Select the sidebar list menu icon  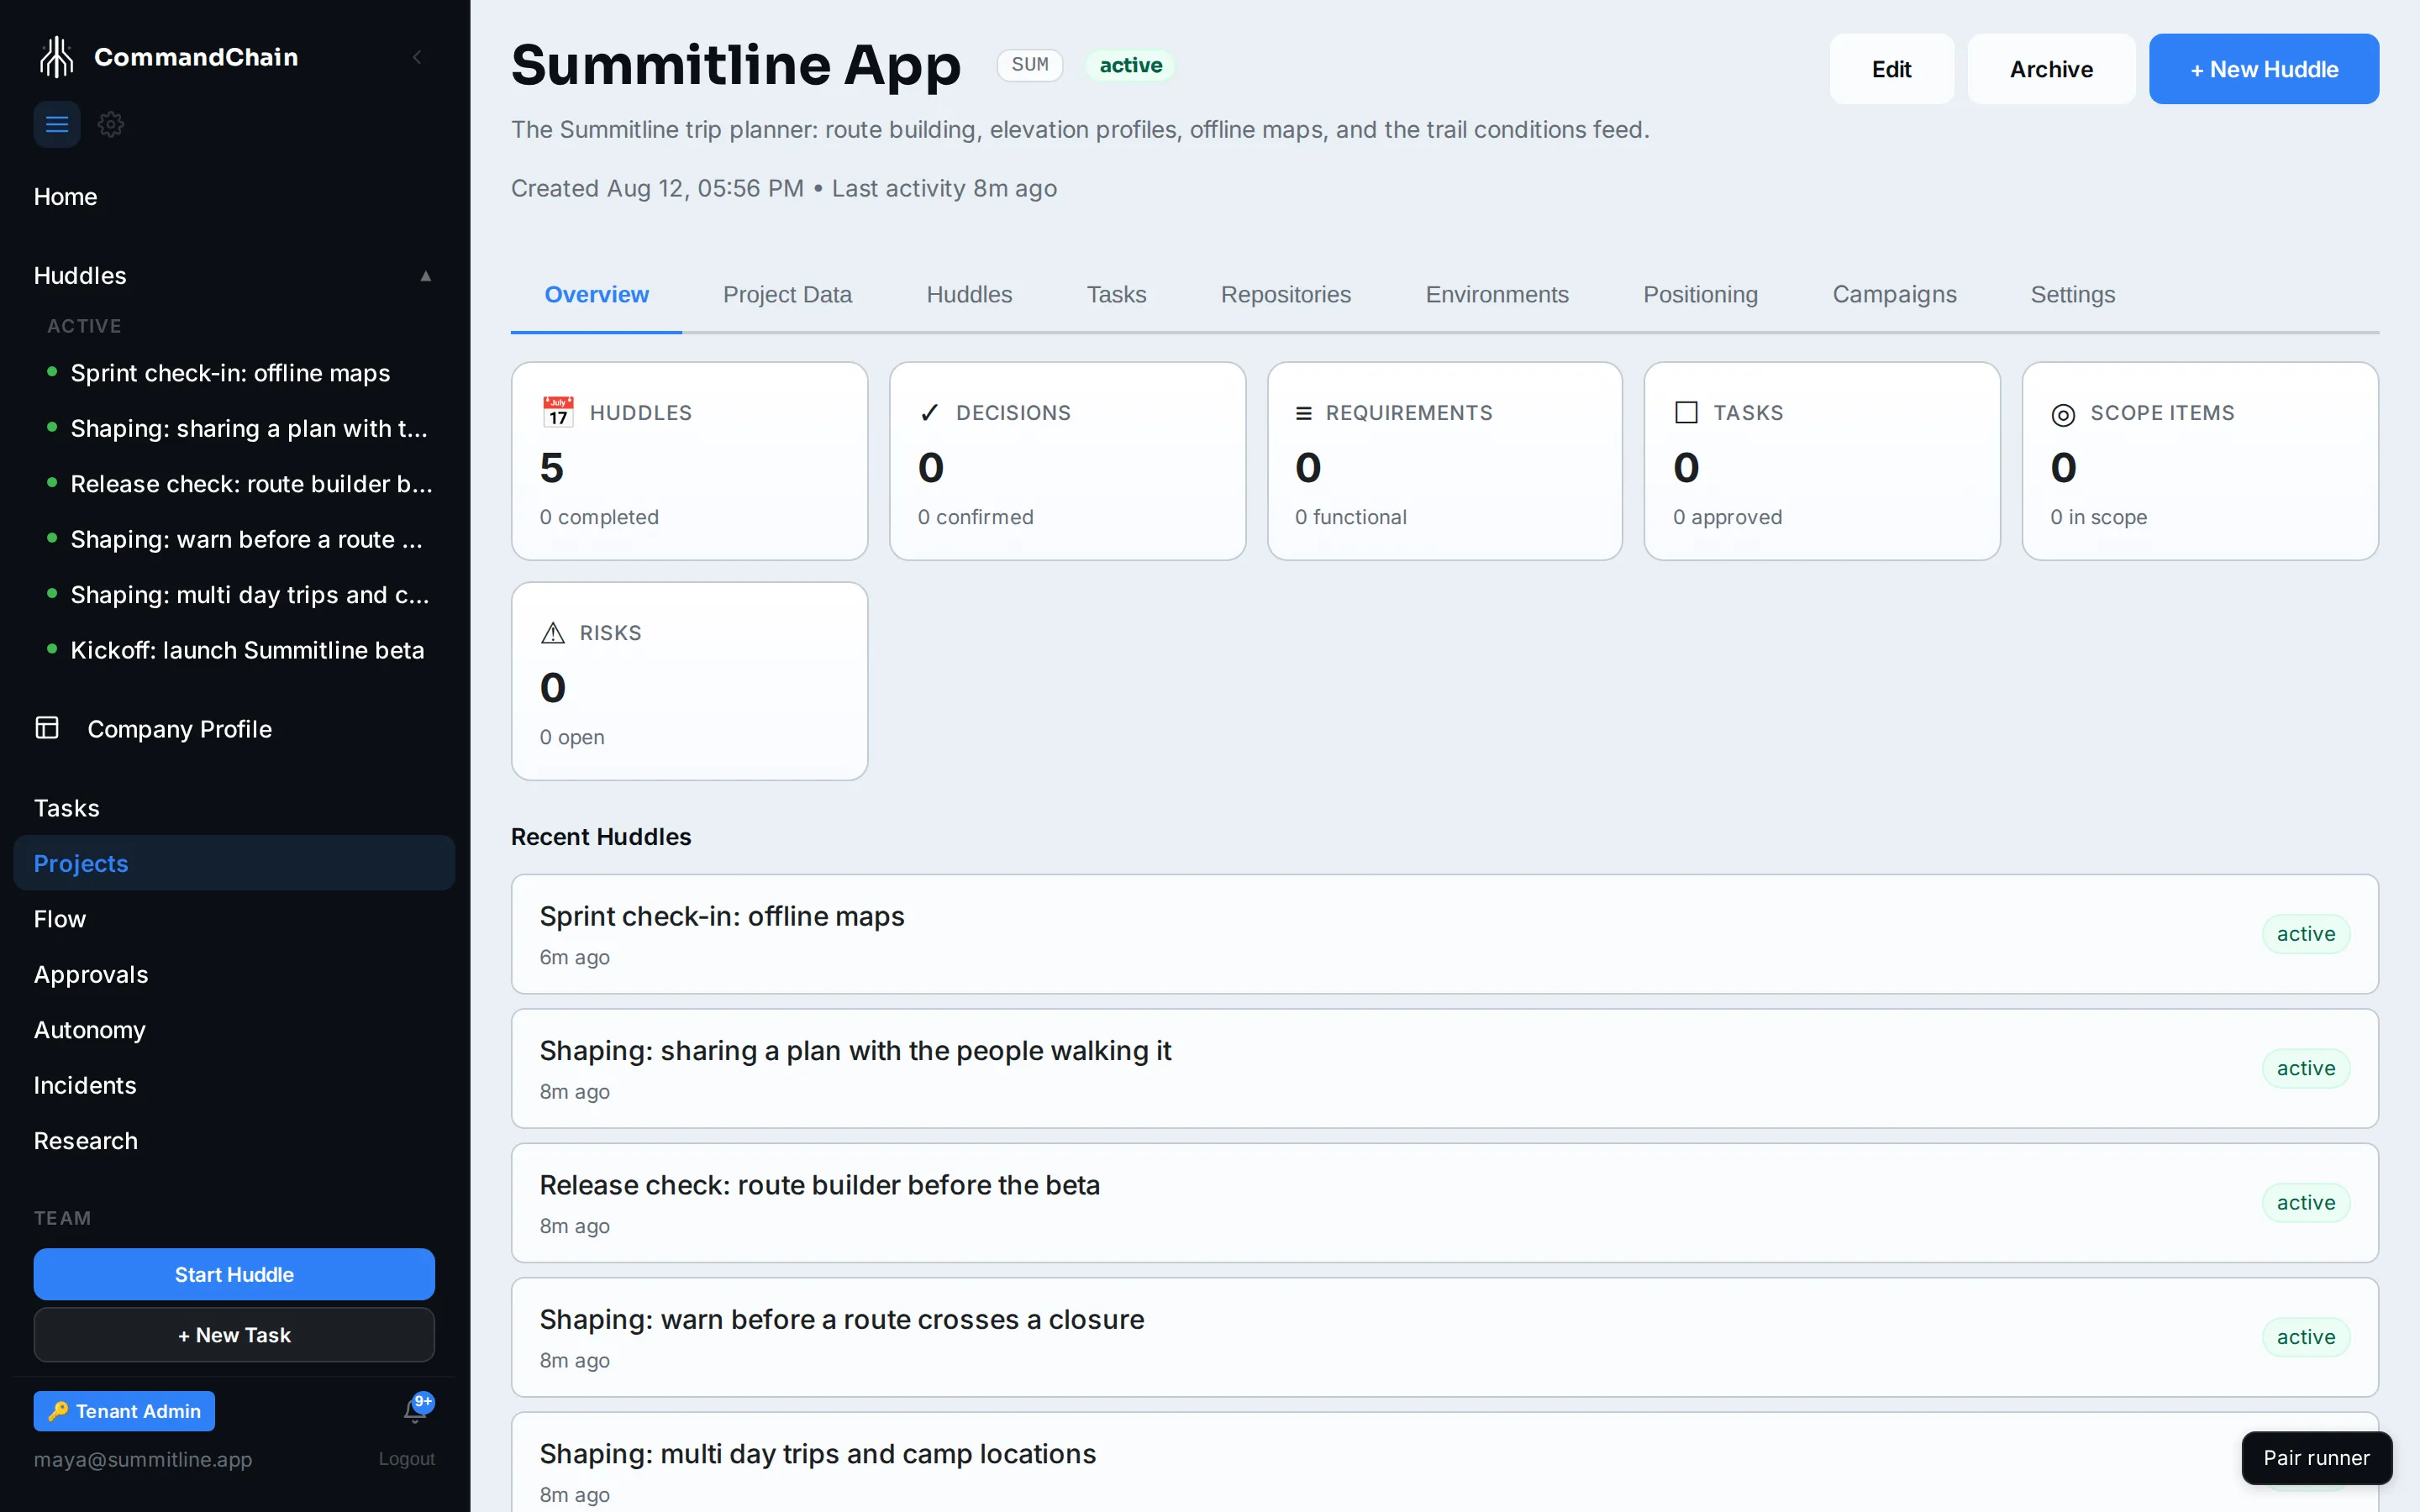(57, 124)
